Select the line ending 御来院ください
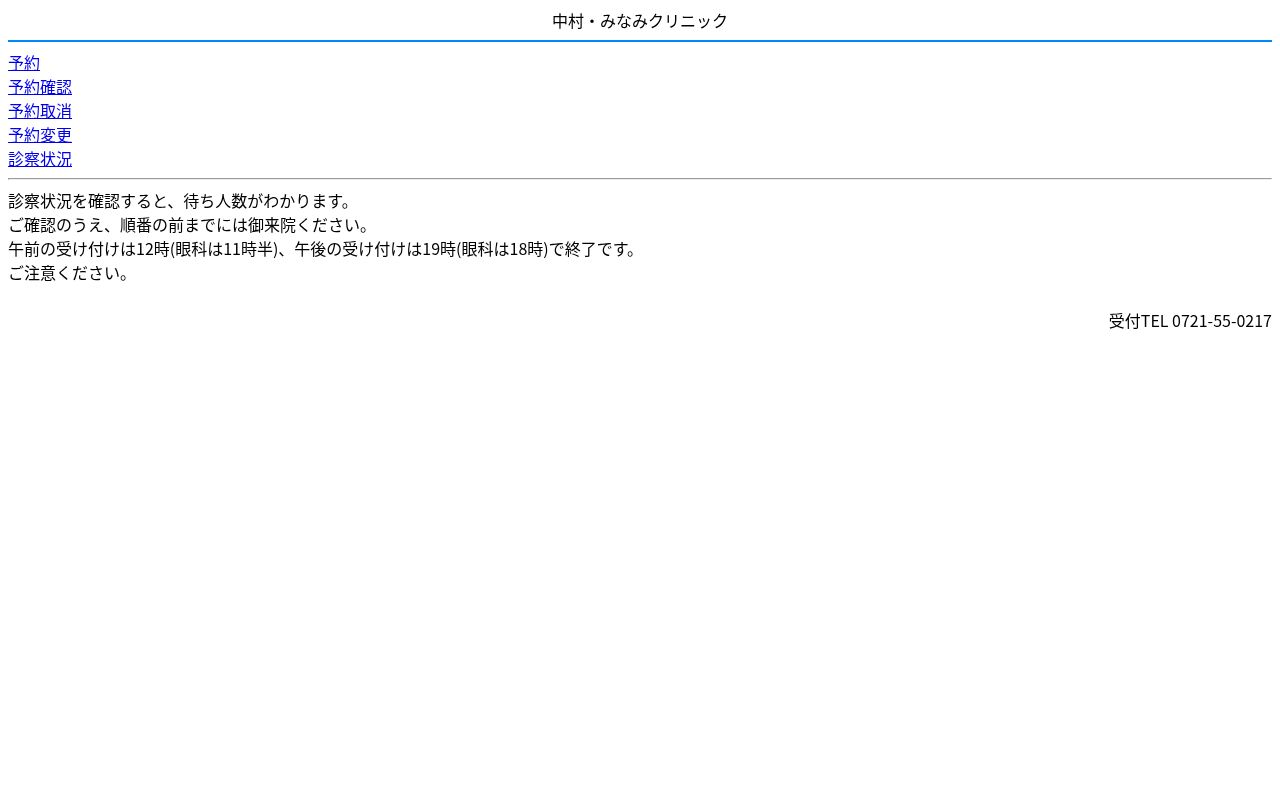 click(190, 225)
